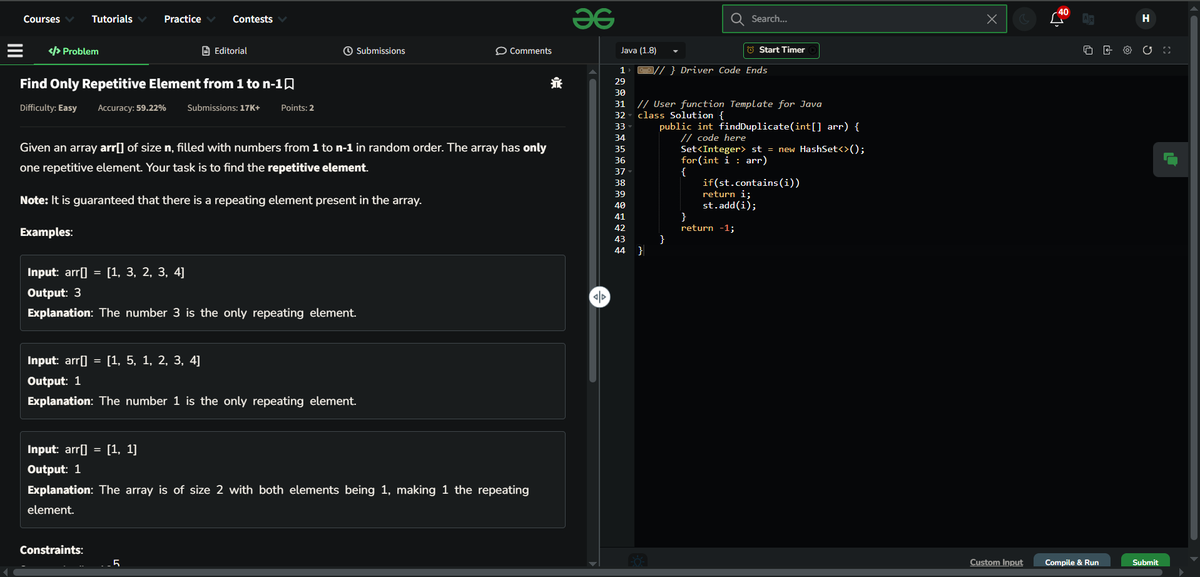Click the 'Points: 2' text

pos(298,107)
